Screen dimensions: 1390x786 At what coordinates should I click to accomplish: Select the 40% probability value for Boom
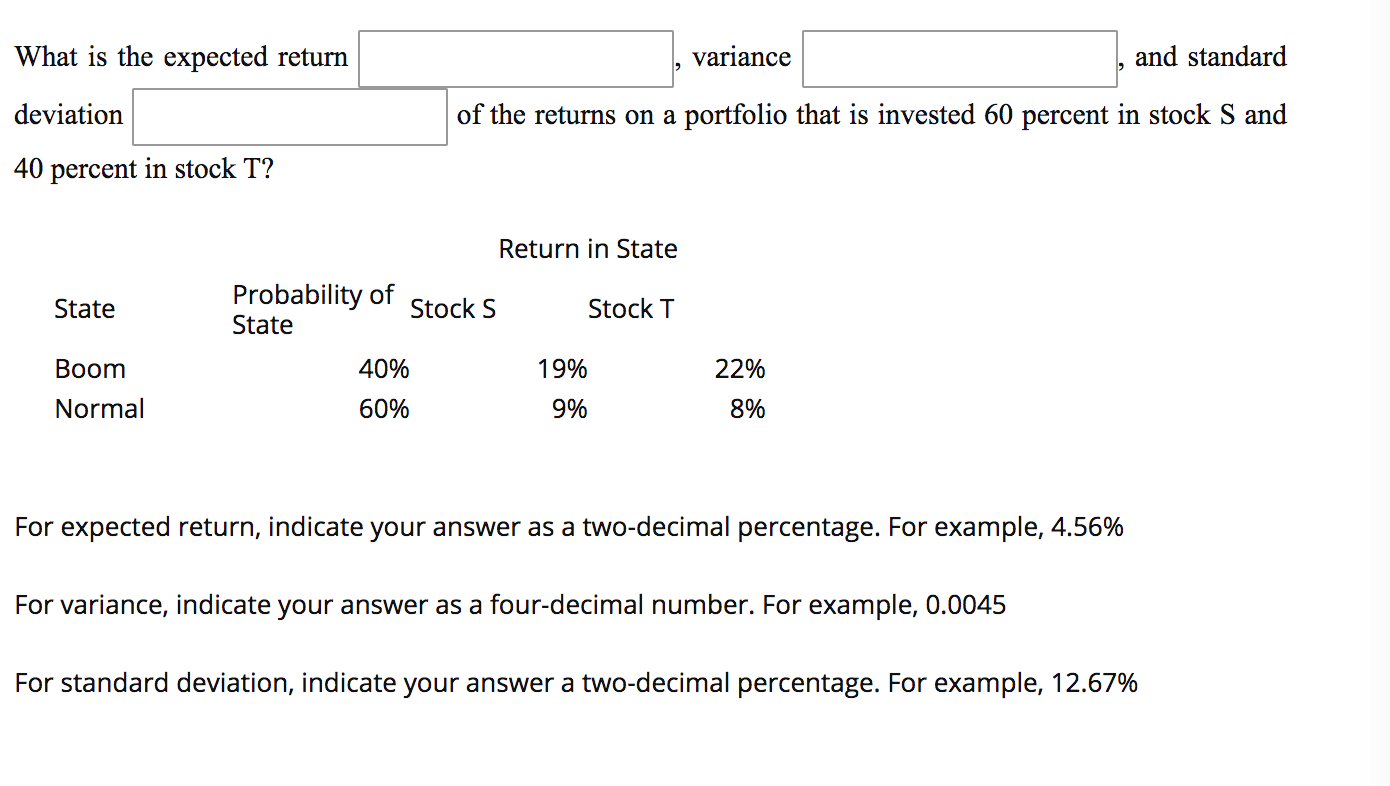pyautogui.click(x=385, y=369)
